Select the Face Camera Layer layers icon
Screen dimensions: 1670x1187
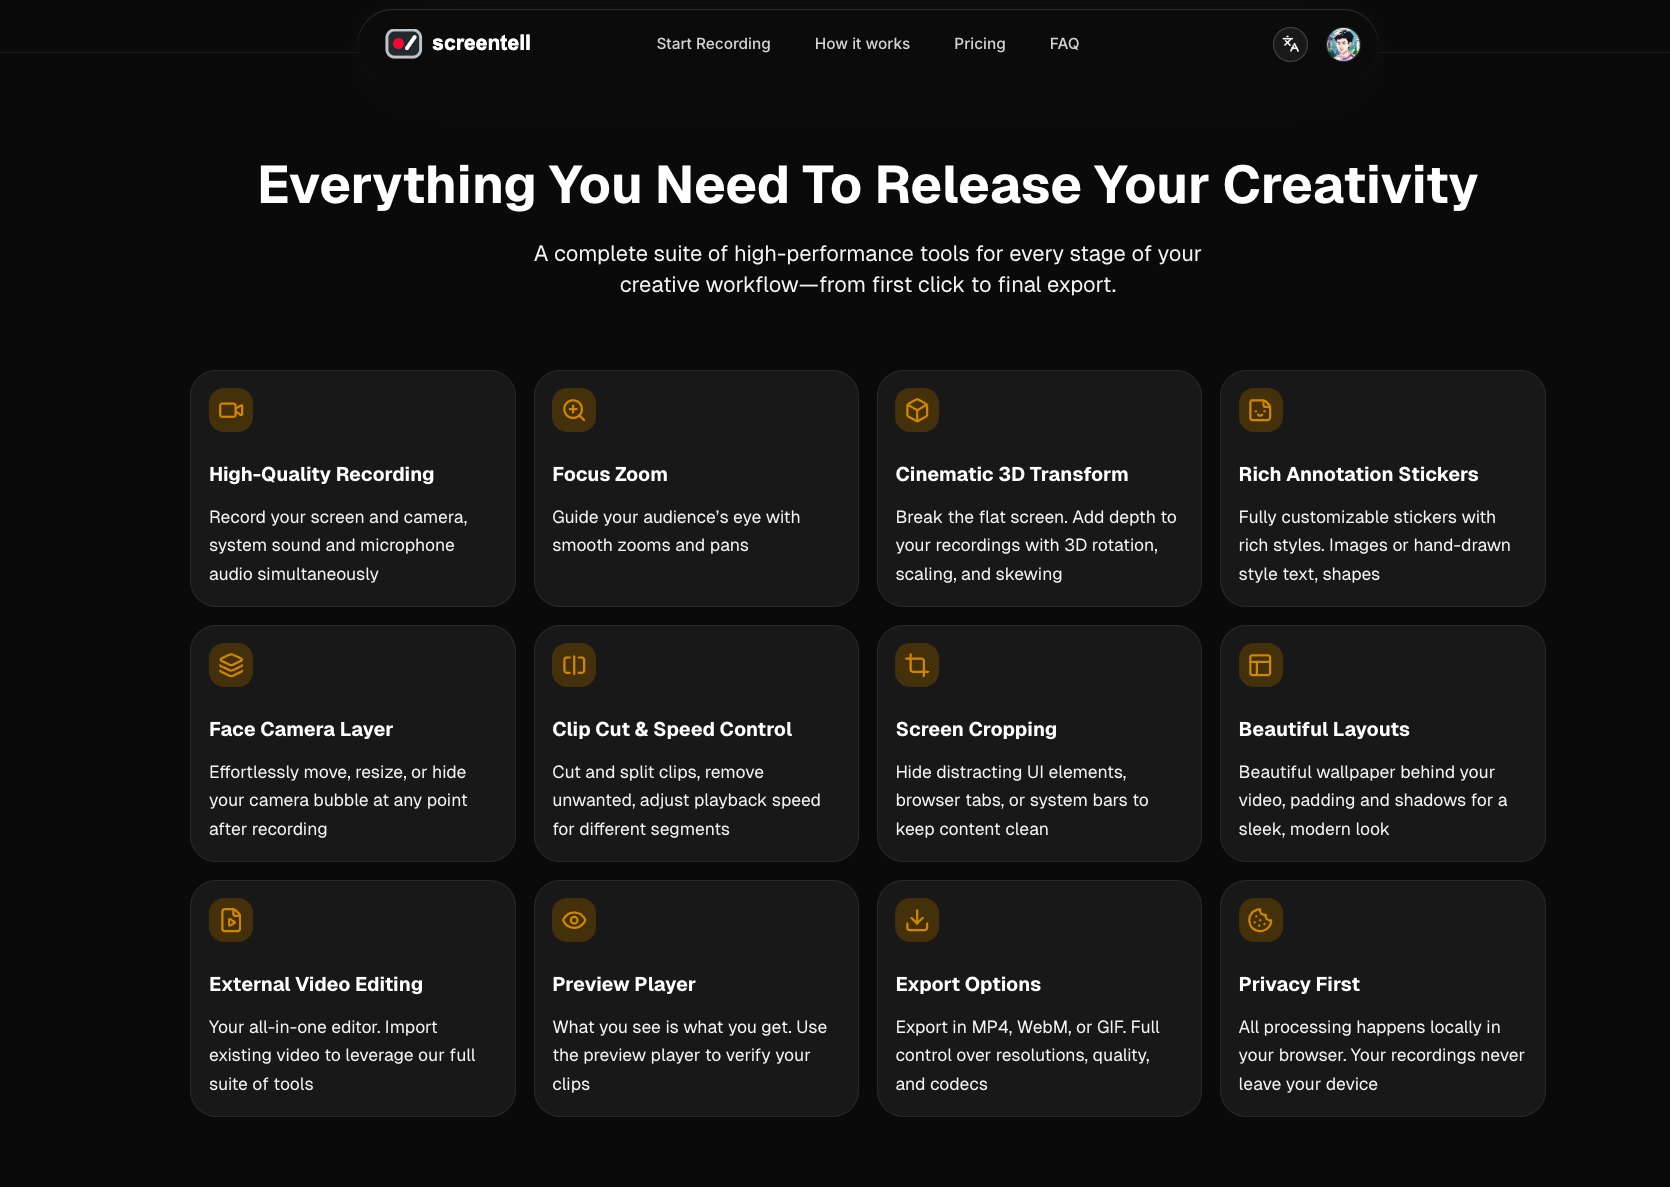pos(231,665)
